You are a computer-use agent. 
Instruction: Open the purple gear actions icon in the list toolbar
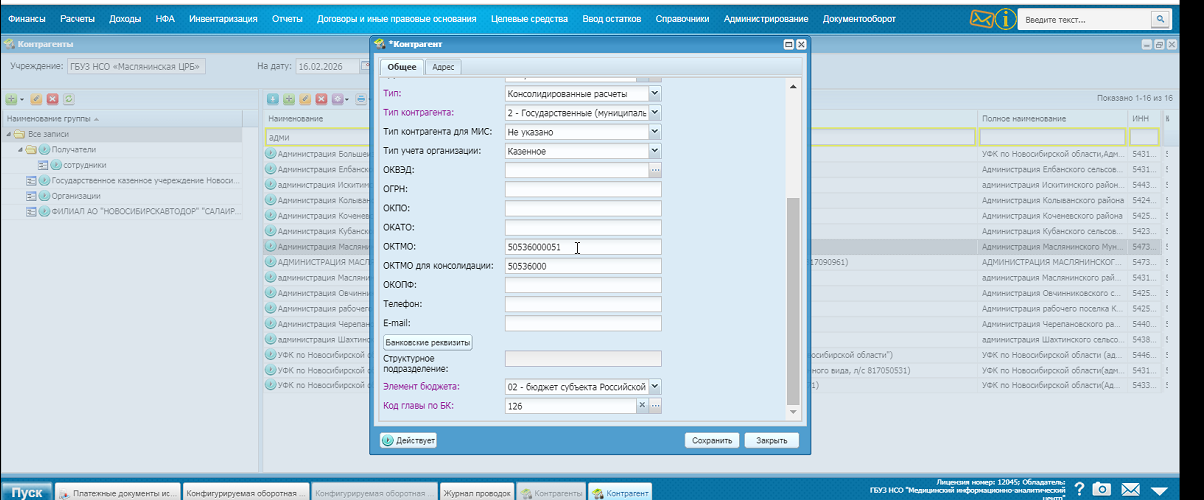coord(337,99)
